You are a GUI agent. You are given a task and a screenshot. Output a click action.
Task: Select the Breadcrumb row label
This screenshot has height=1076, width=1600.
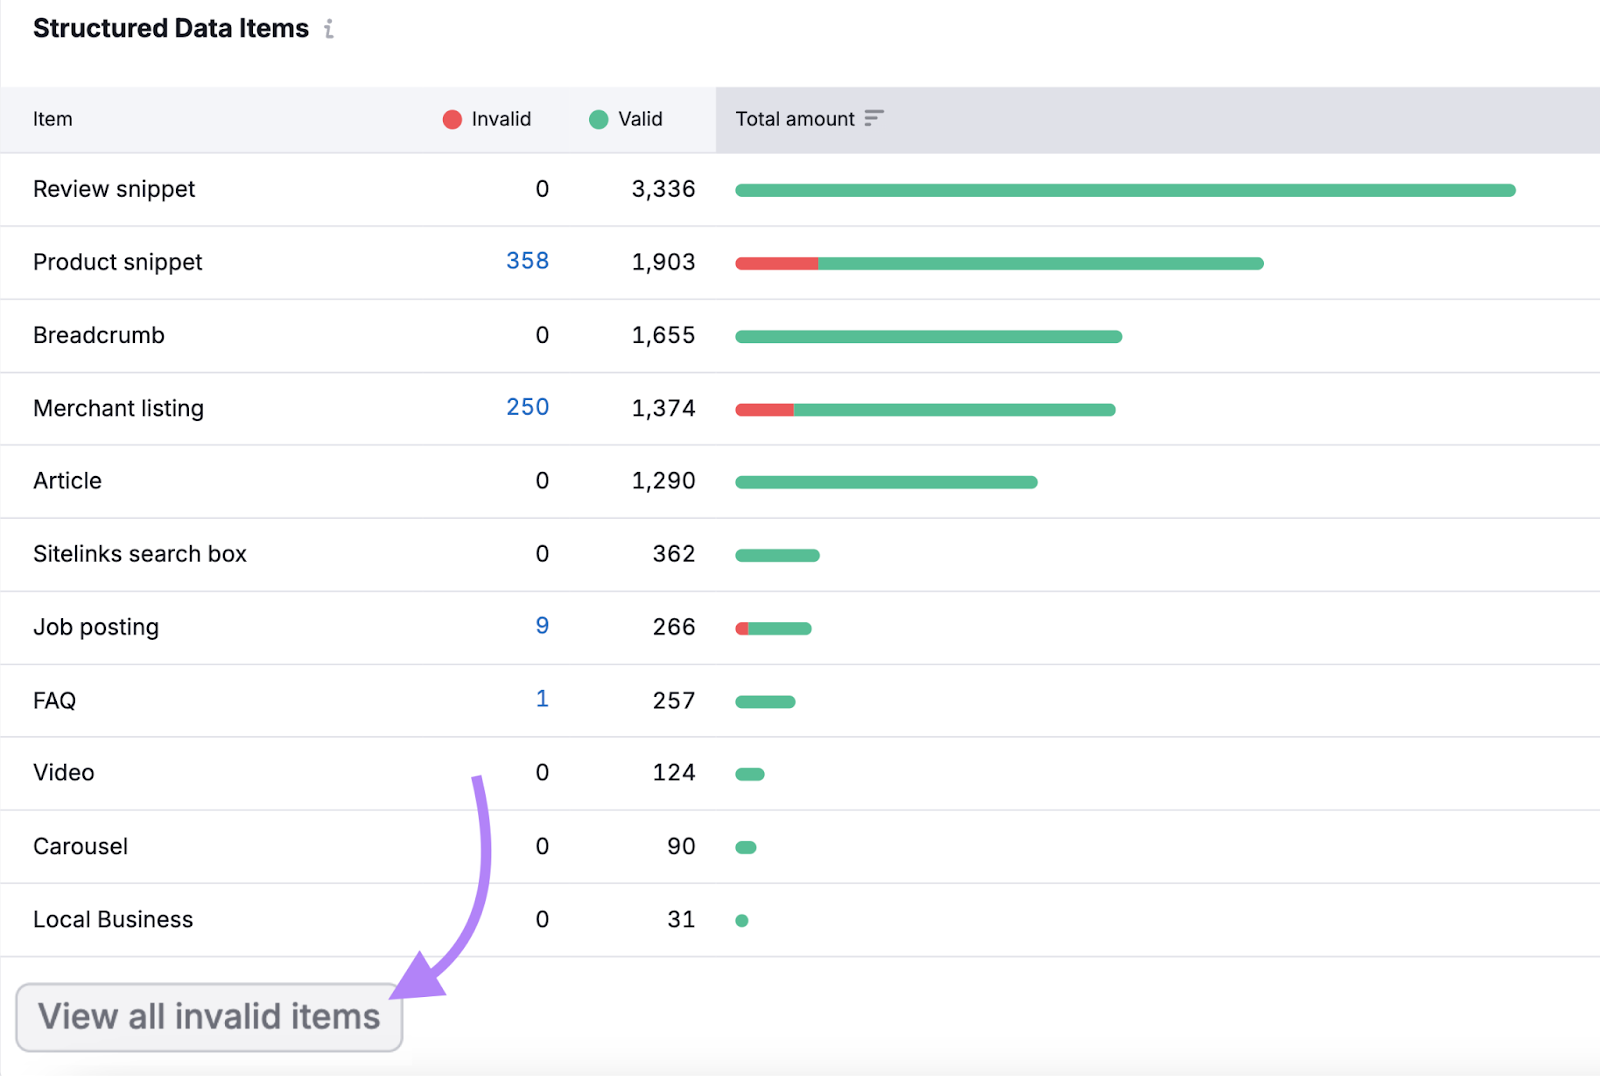point(99,335)
